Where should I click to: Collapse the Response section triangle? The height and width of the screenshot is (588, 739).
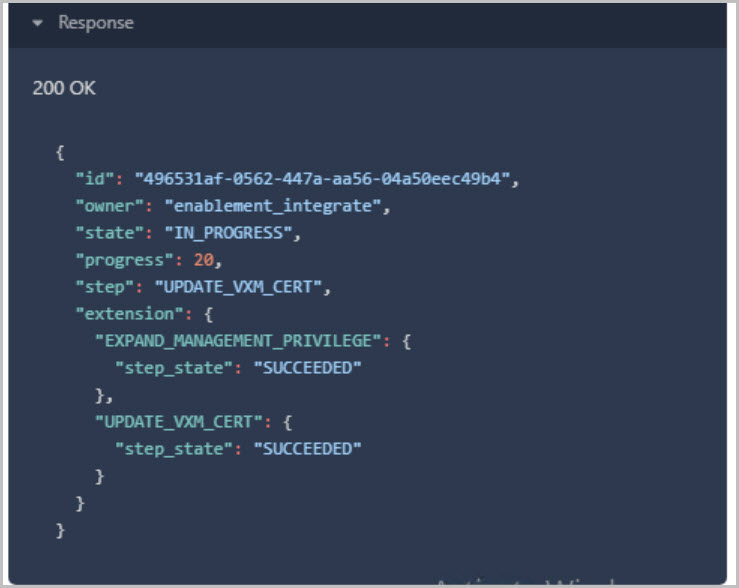click(x=38, y=23)
